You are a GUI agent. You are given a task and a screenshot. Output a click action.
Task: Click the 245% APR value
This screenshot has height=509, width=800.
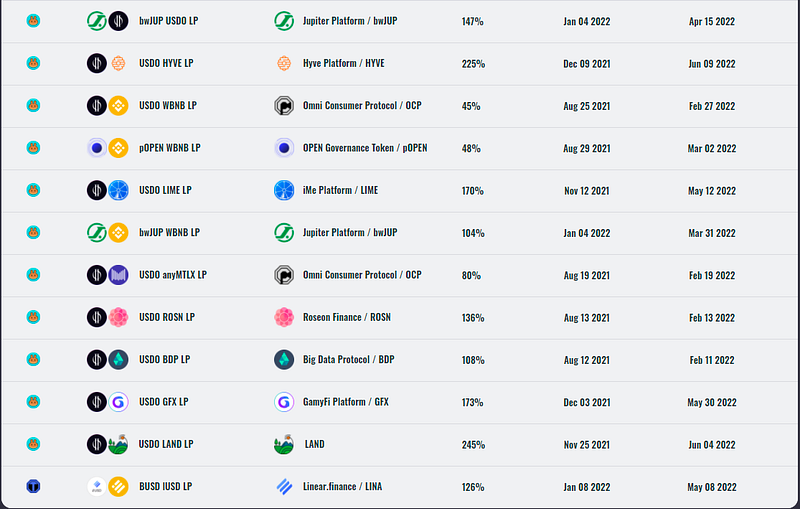(473, 444)
